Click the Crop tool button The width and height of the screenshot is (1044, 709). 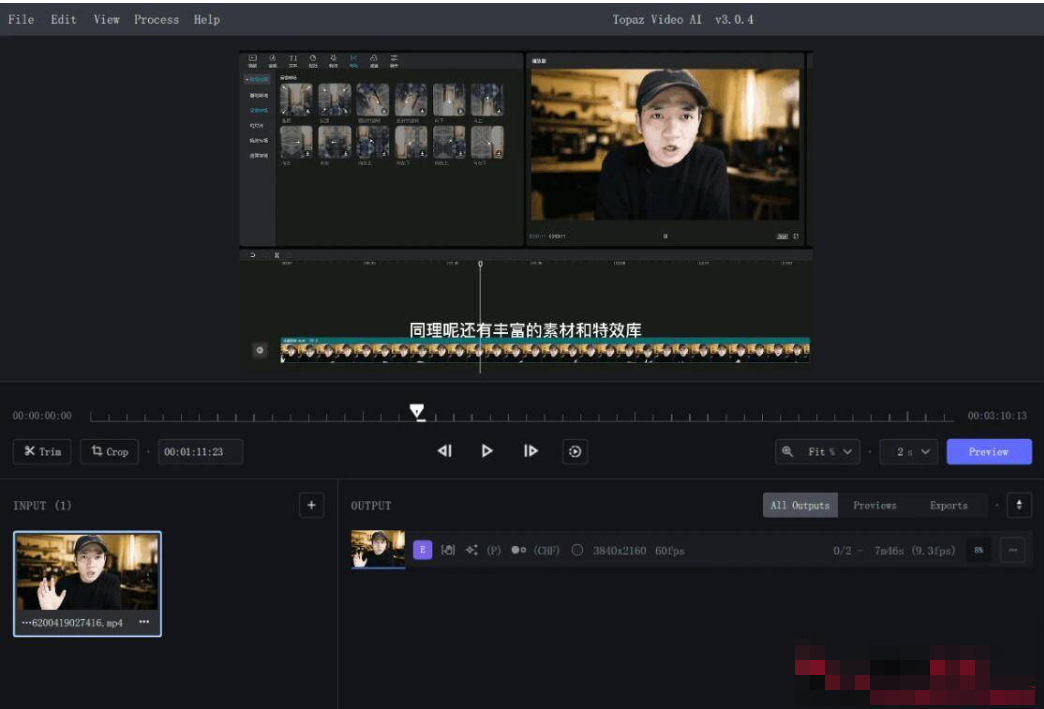(x=109, y=452)
